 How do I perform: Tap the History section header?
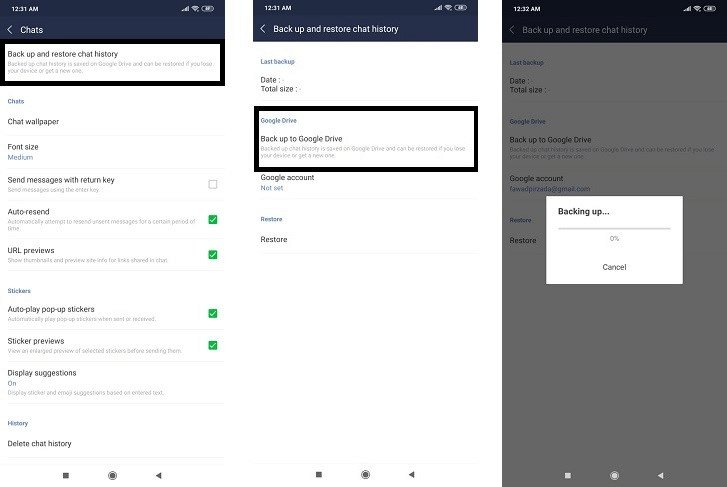pos(18,423)
